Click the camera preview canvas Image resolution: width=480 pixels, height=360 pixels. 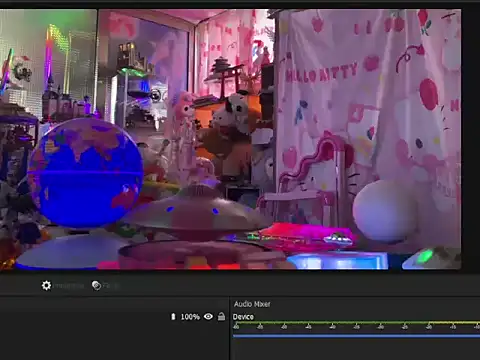coord(230,139)
